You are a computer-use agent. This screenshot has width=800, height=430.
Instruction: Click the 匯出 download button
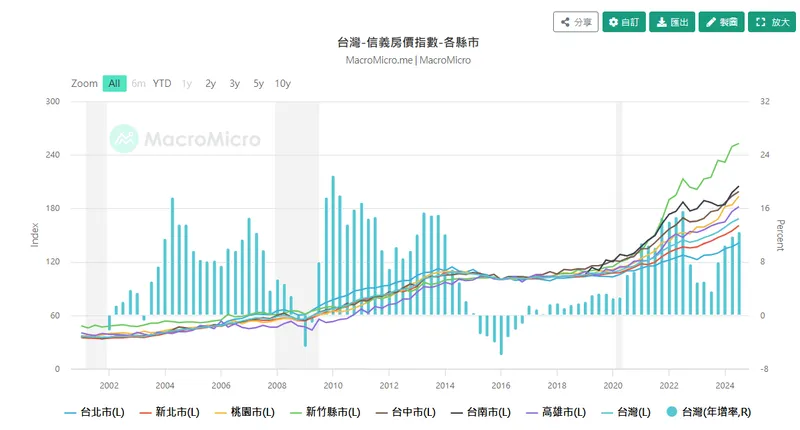point(671,21)
